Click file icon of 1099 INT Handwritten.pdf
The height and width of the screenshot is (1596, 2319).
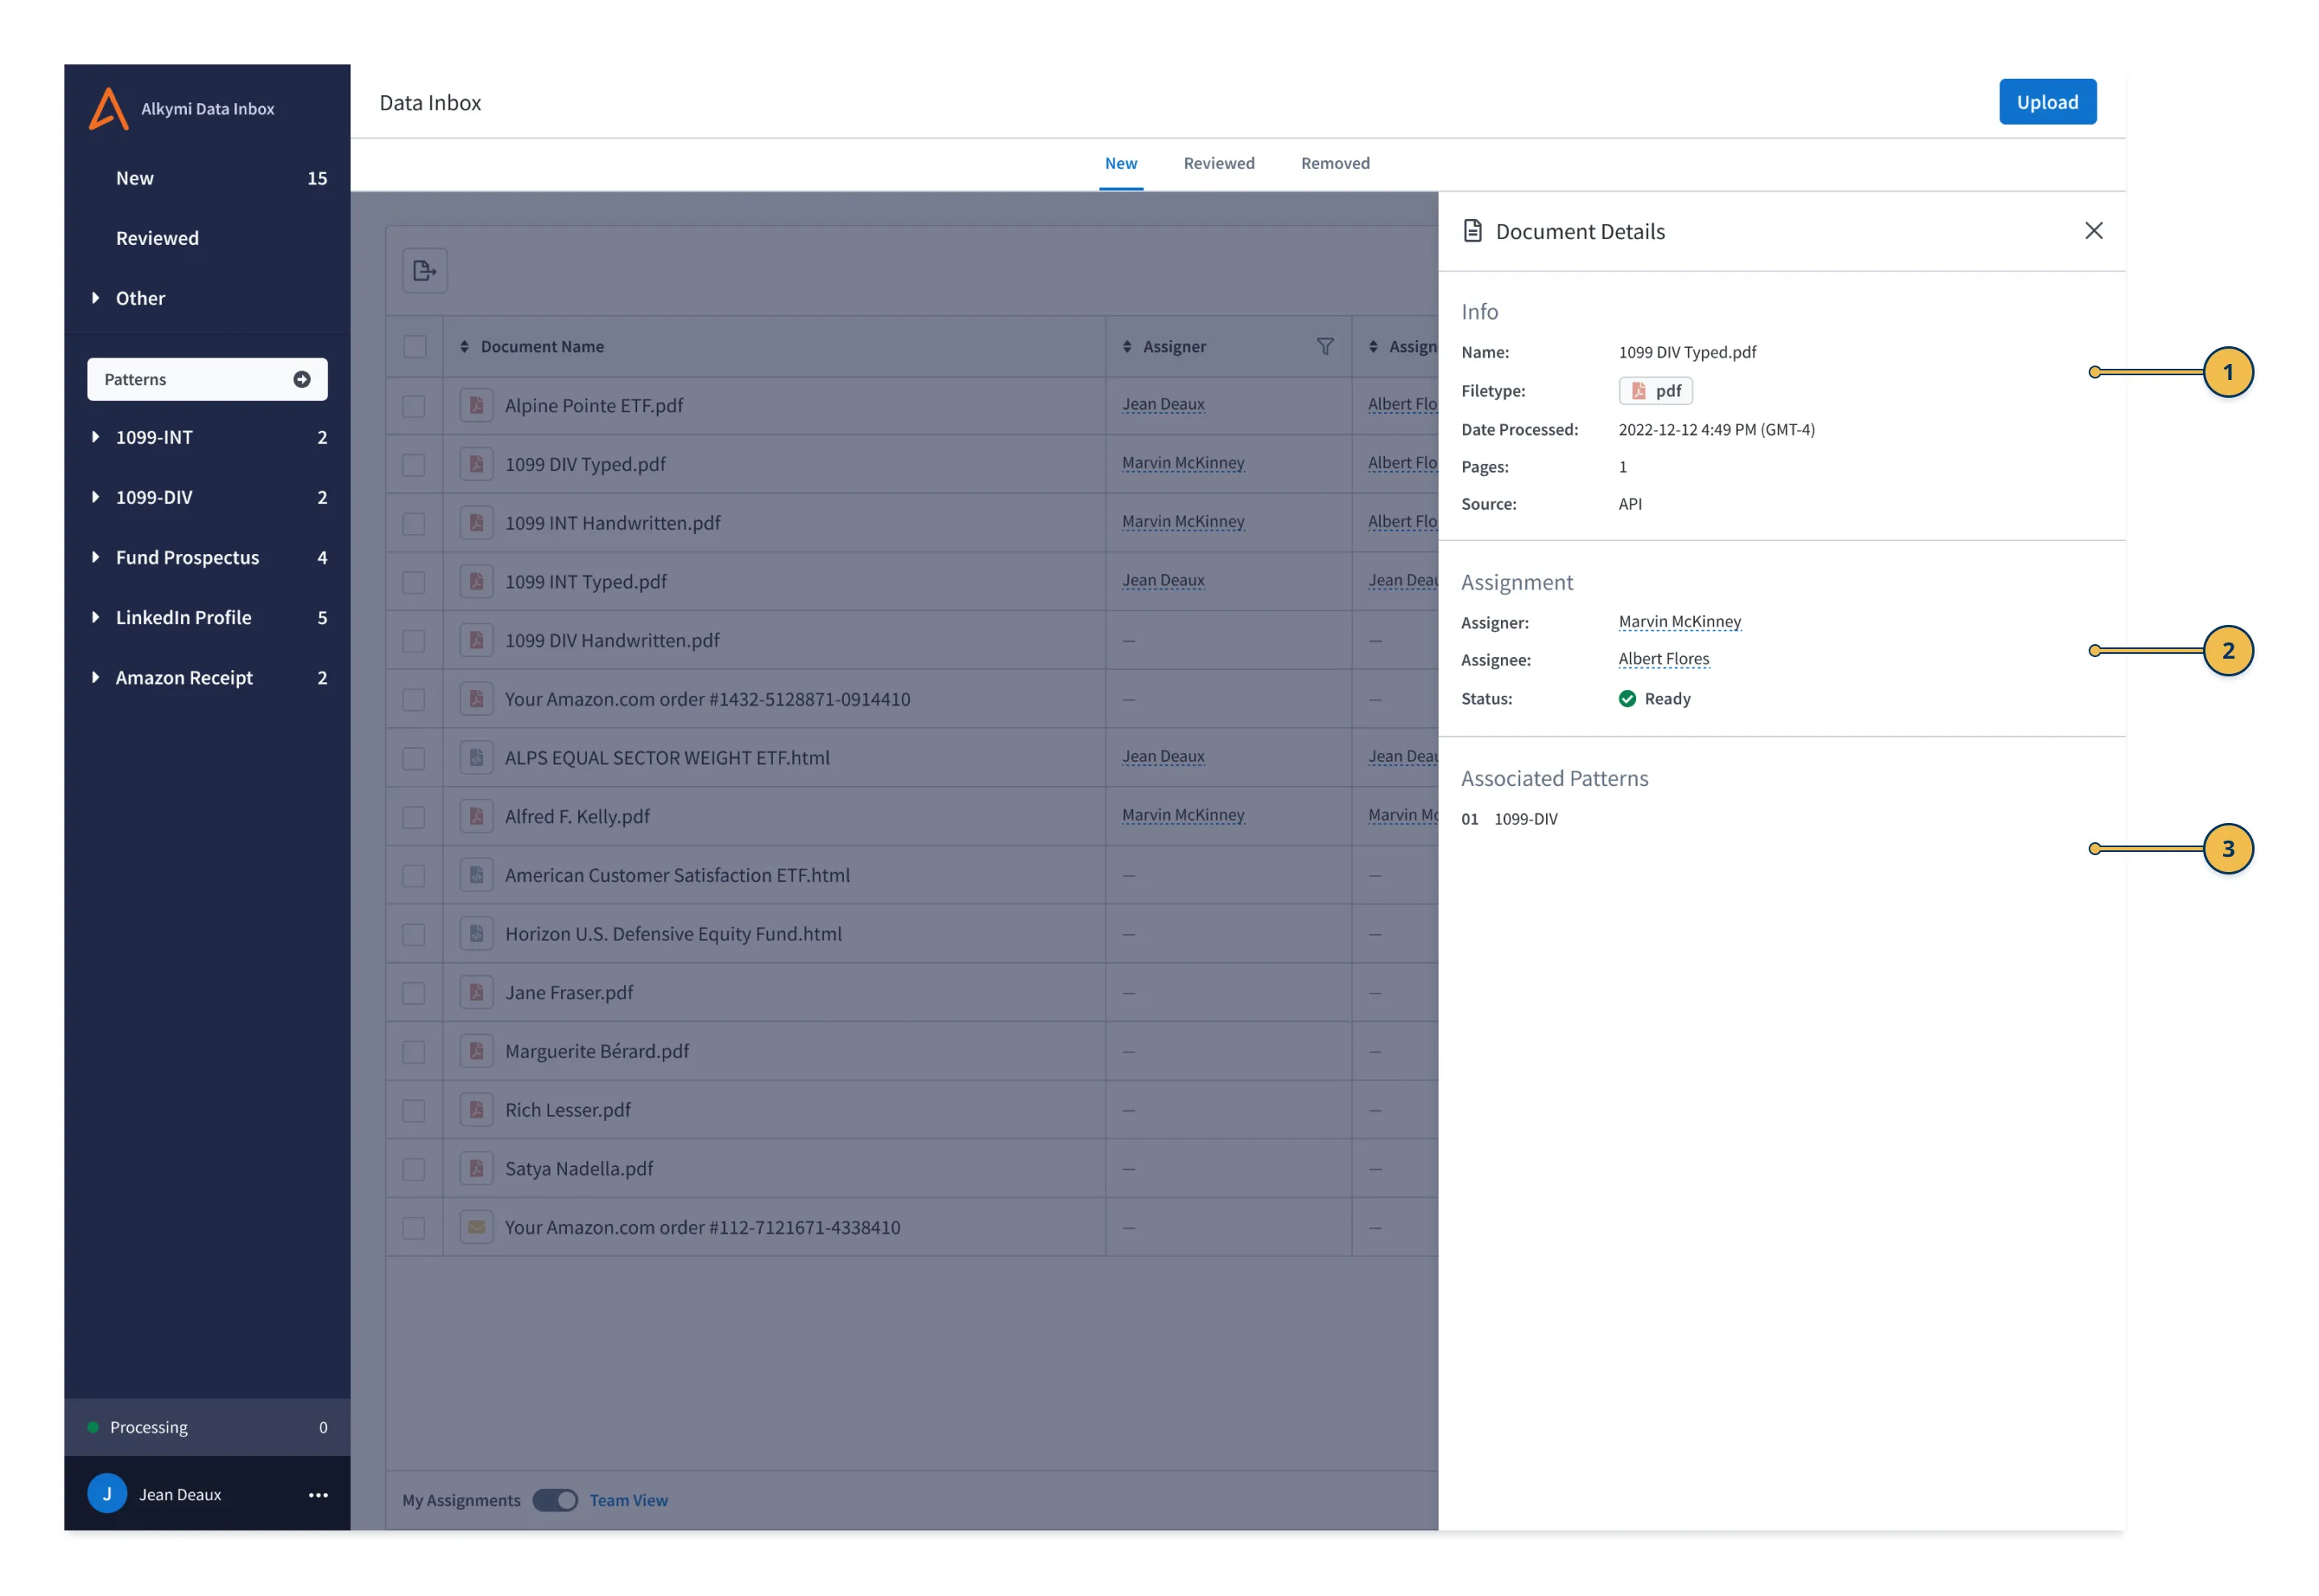coord(476,523)
